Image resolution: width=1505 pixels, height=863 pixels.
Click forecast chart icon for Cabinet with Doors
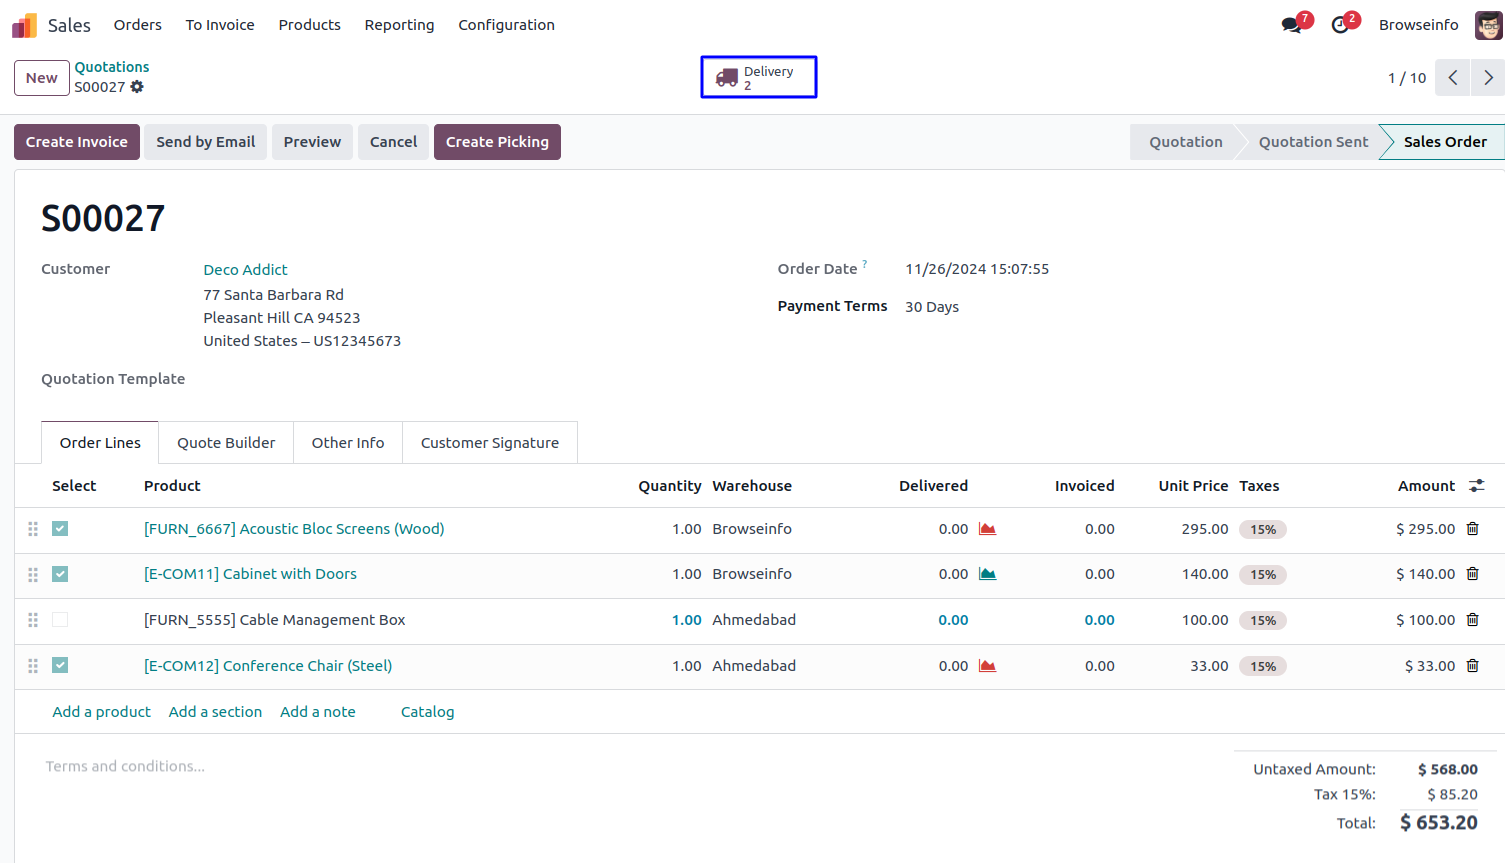987,574
